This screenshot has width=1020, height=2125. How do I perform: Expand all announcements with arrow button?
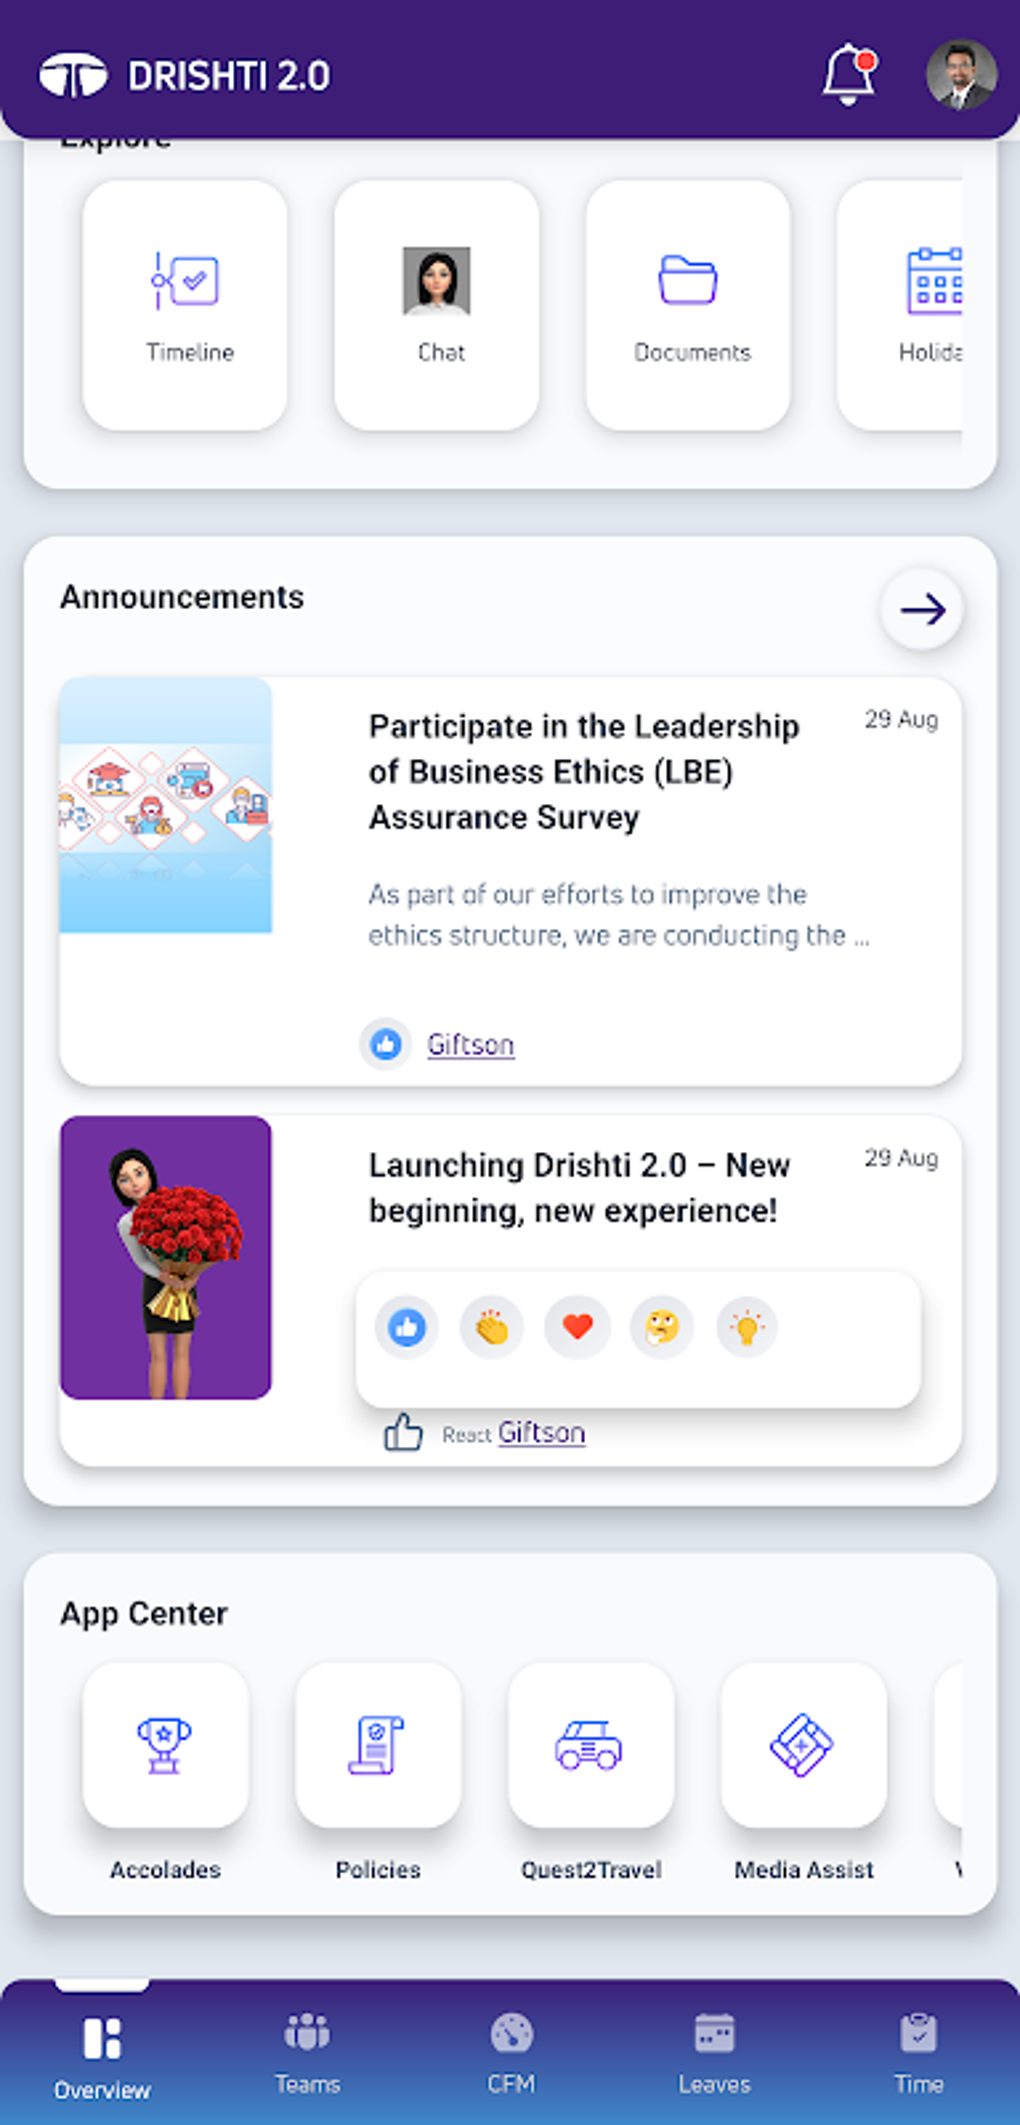coord(921,609)
